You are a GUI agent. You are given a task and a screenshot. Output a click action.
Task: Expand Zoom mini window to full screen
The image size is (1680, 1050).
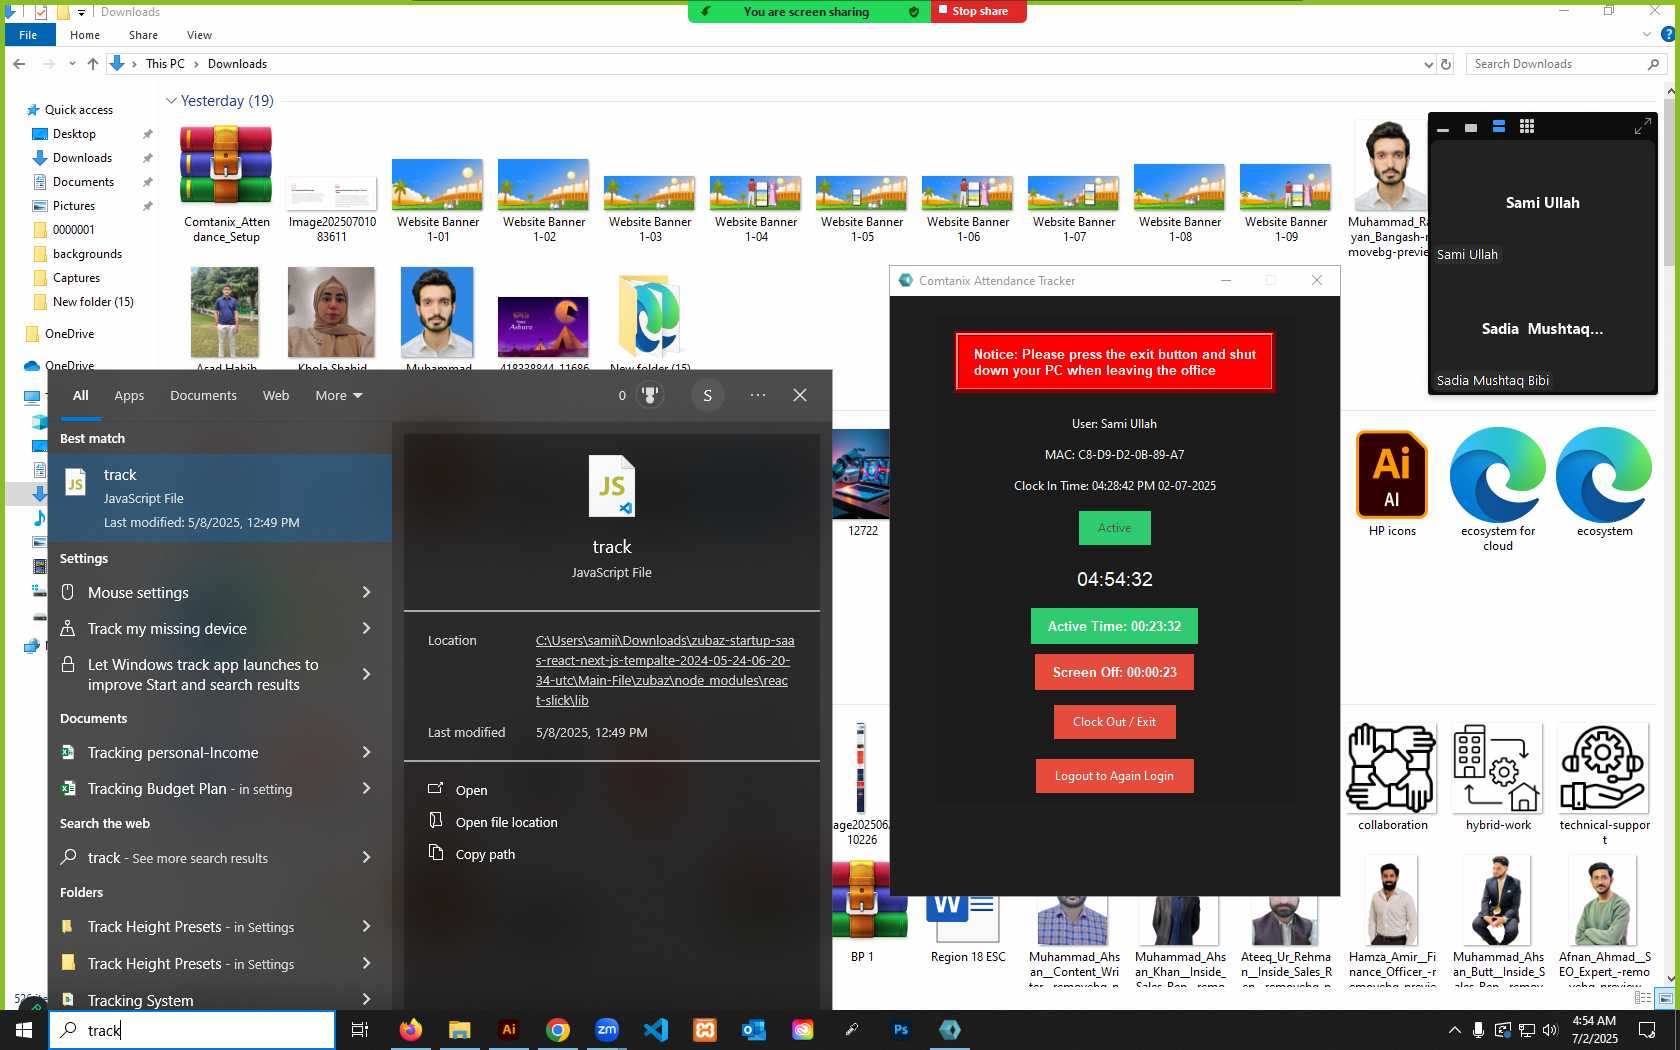pos(1642,127)
